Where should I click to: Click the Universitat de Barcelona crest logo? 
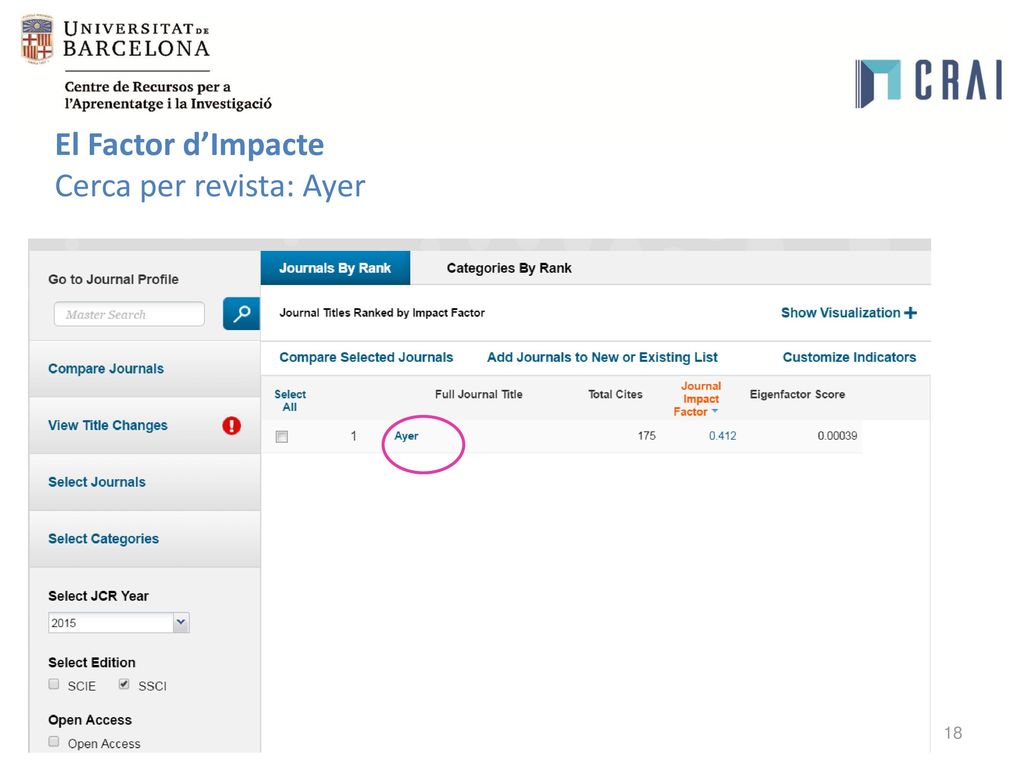(x=37, y=39)
